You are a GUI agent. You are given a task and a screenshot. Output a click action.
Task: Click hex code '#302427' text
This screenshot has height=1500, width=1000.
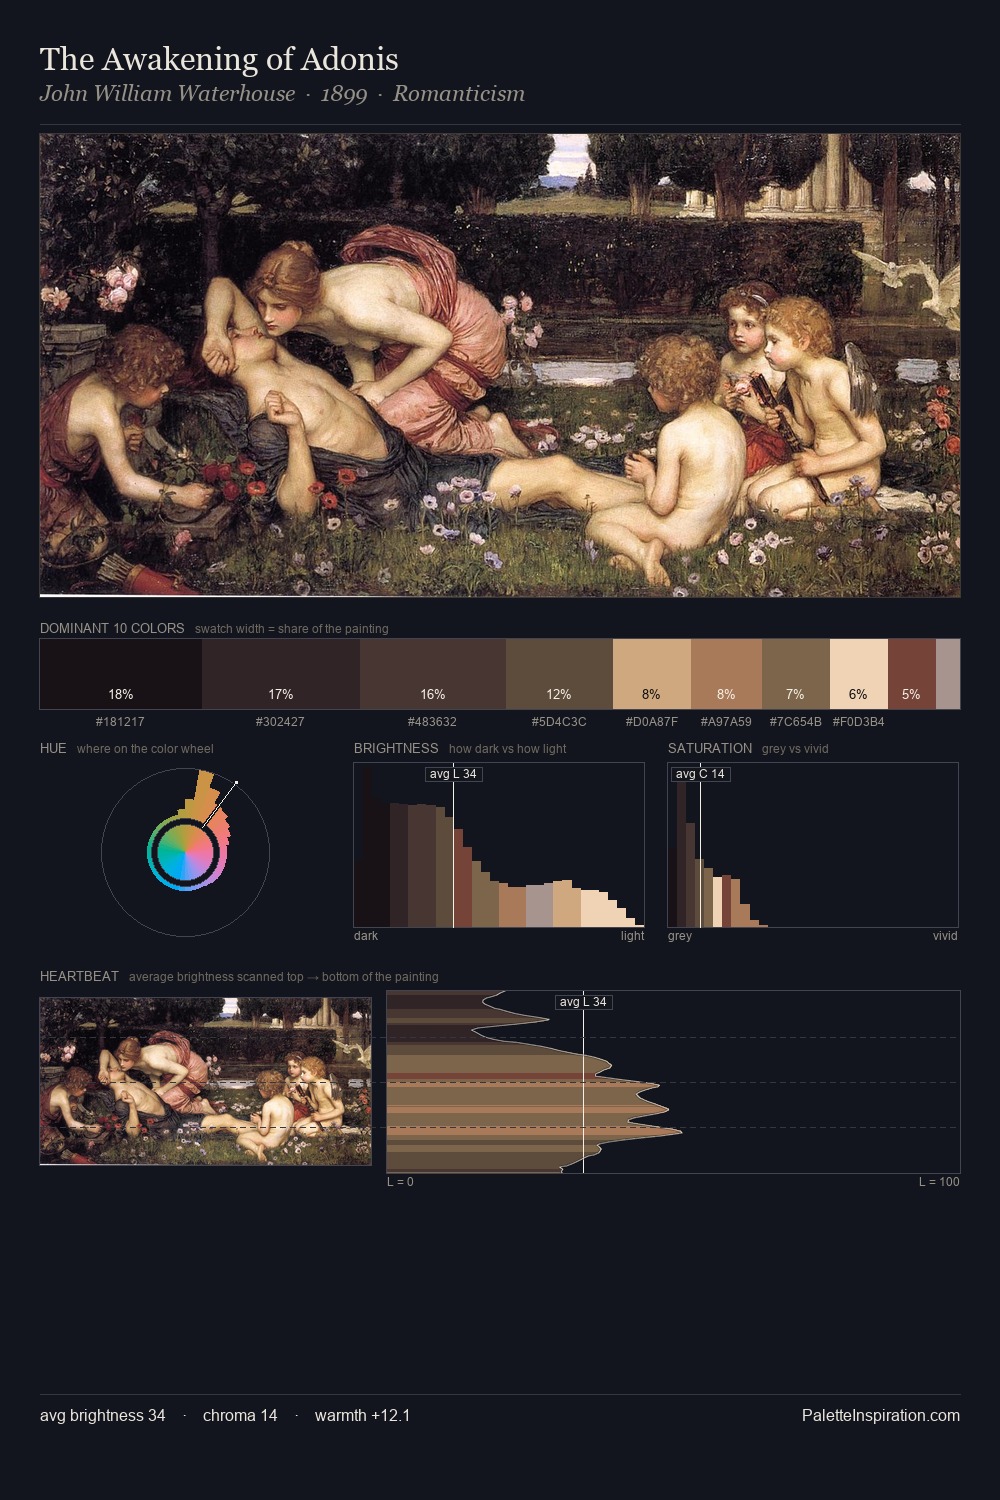(x=280, y=721)
